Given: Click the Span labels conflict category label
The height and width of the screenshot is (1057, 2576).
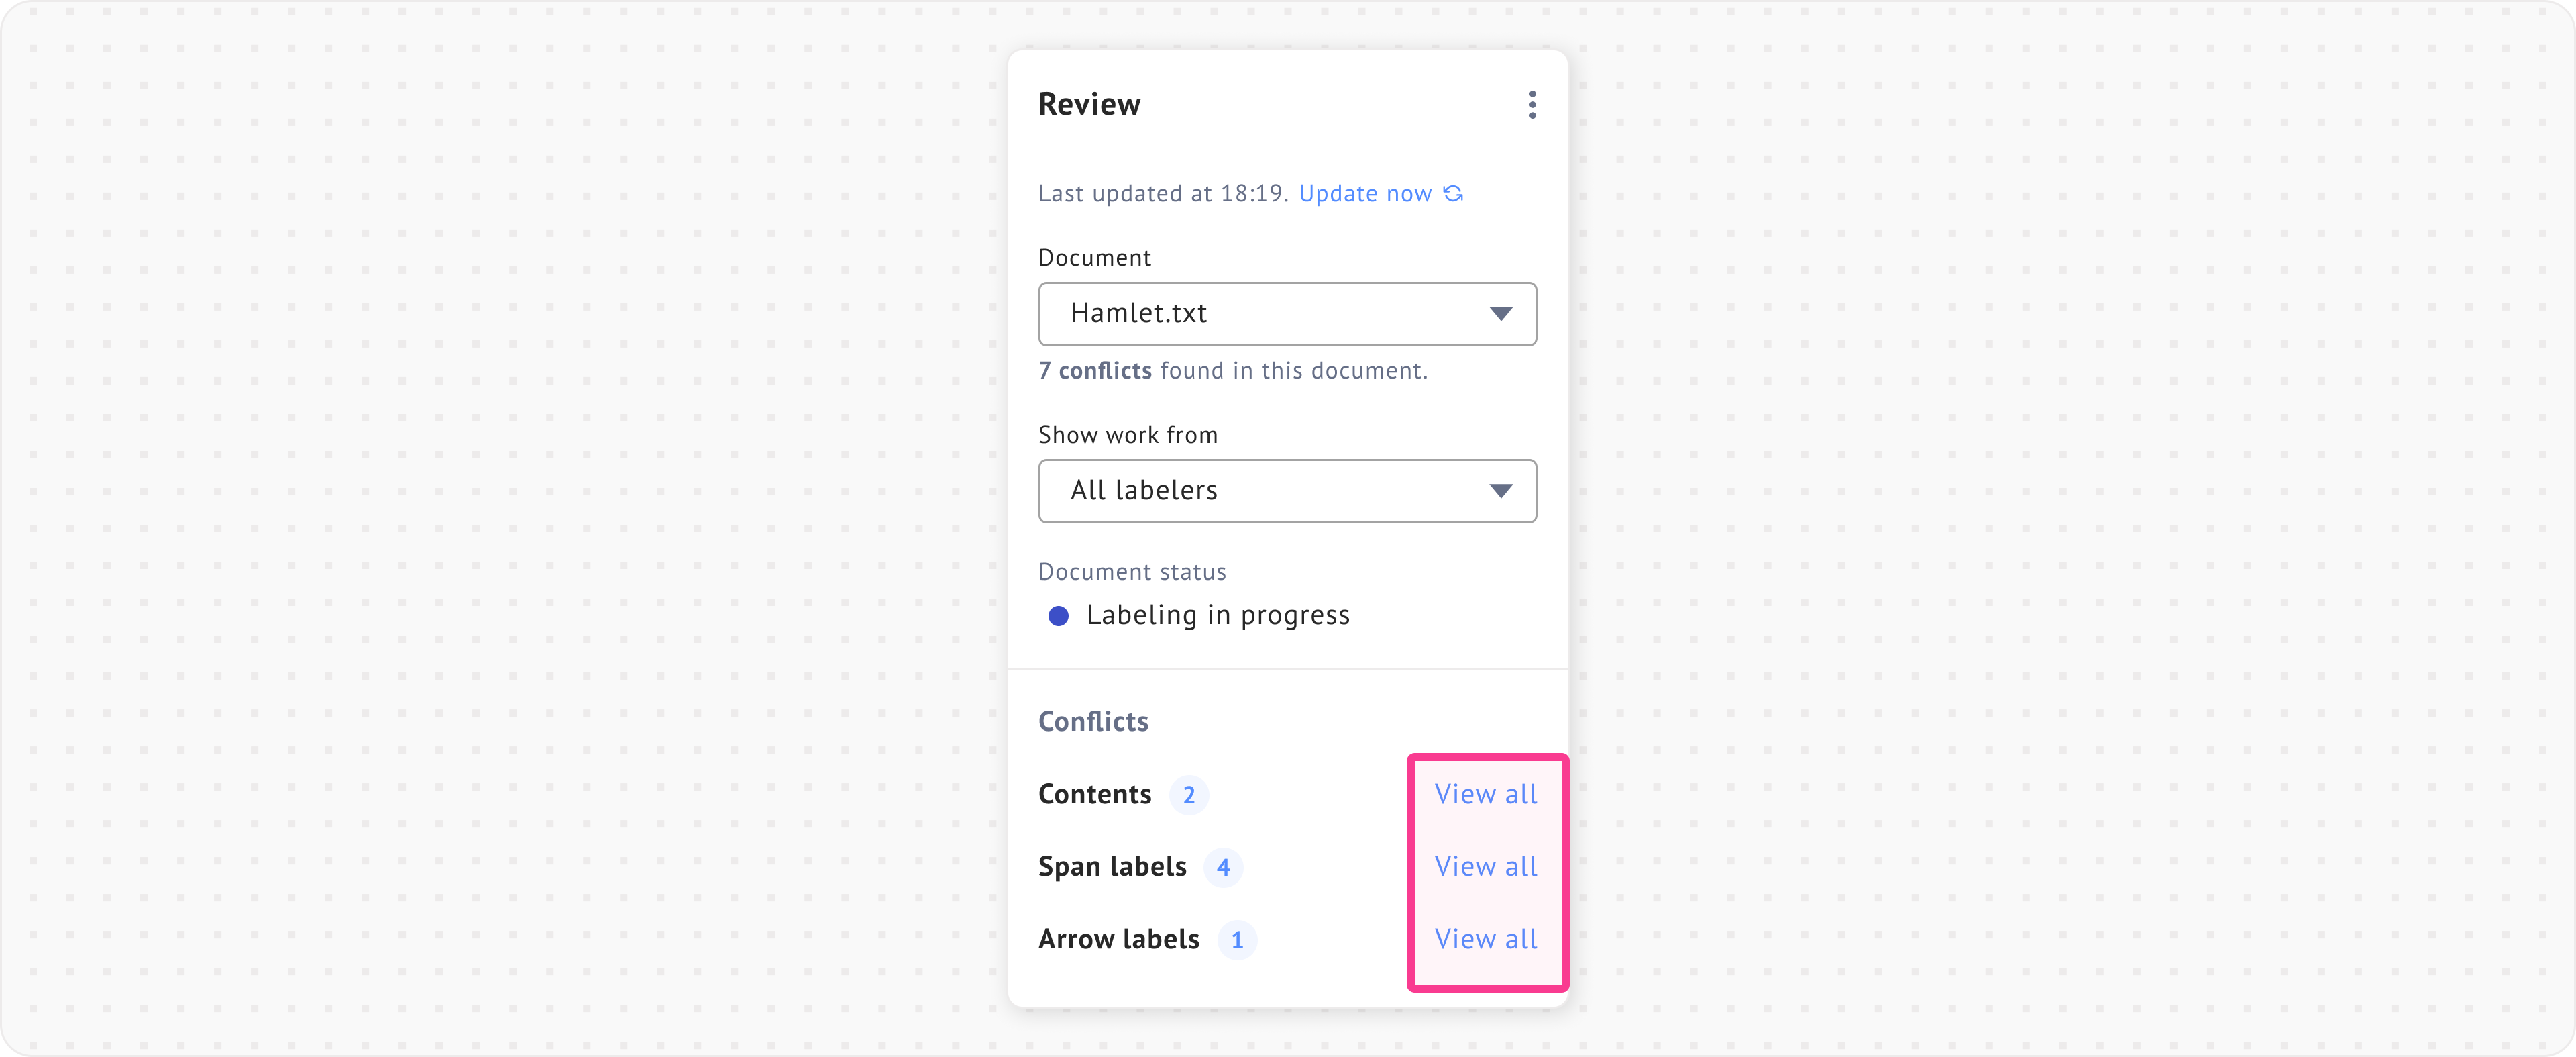Looking at the screenshot, I should click(x=1112, y=867).
